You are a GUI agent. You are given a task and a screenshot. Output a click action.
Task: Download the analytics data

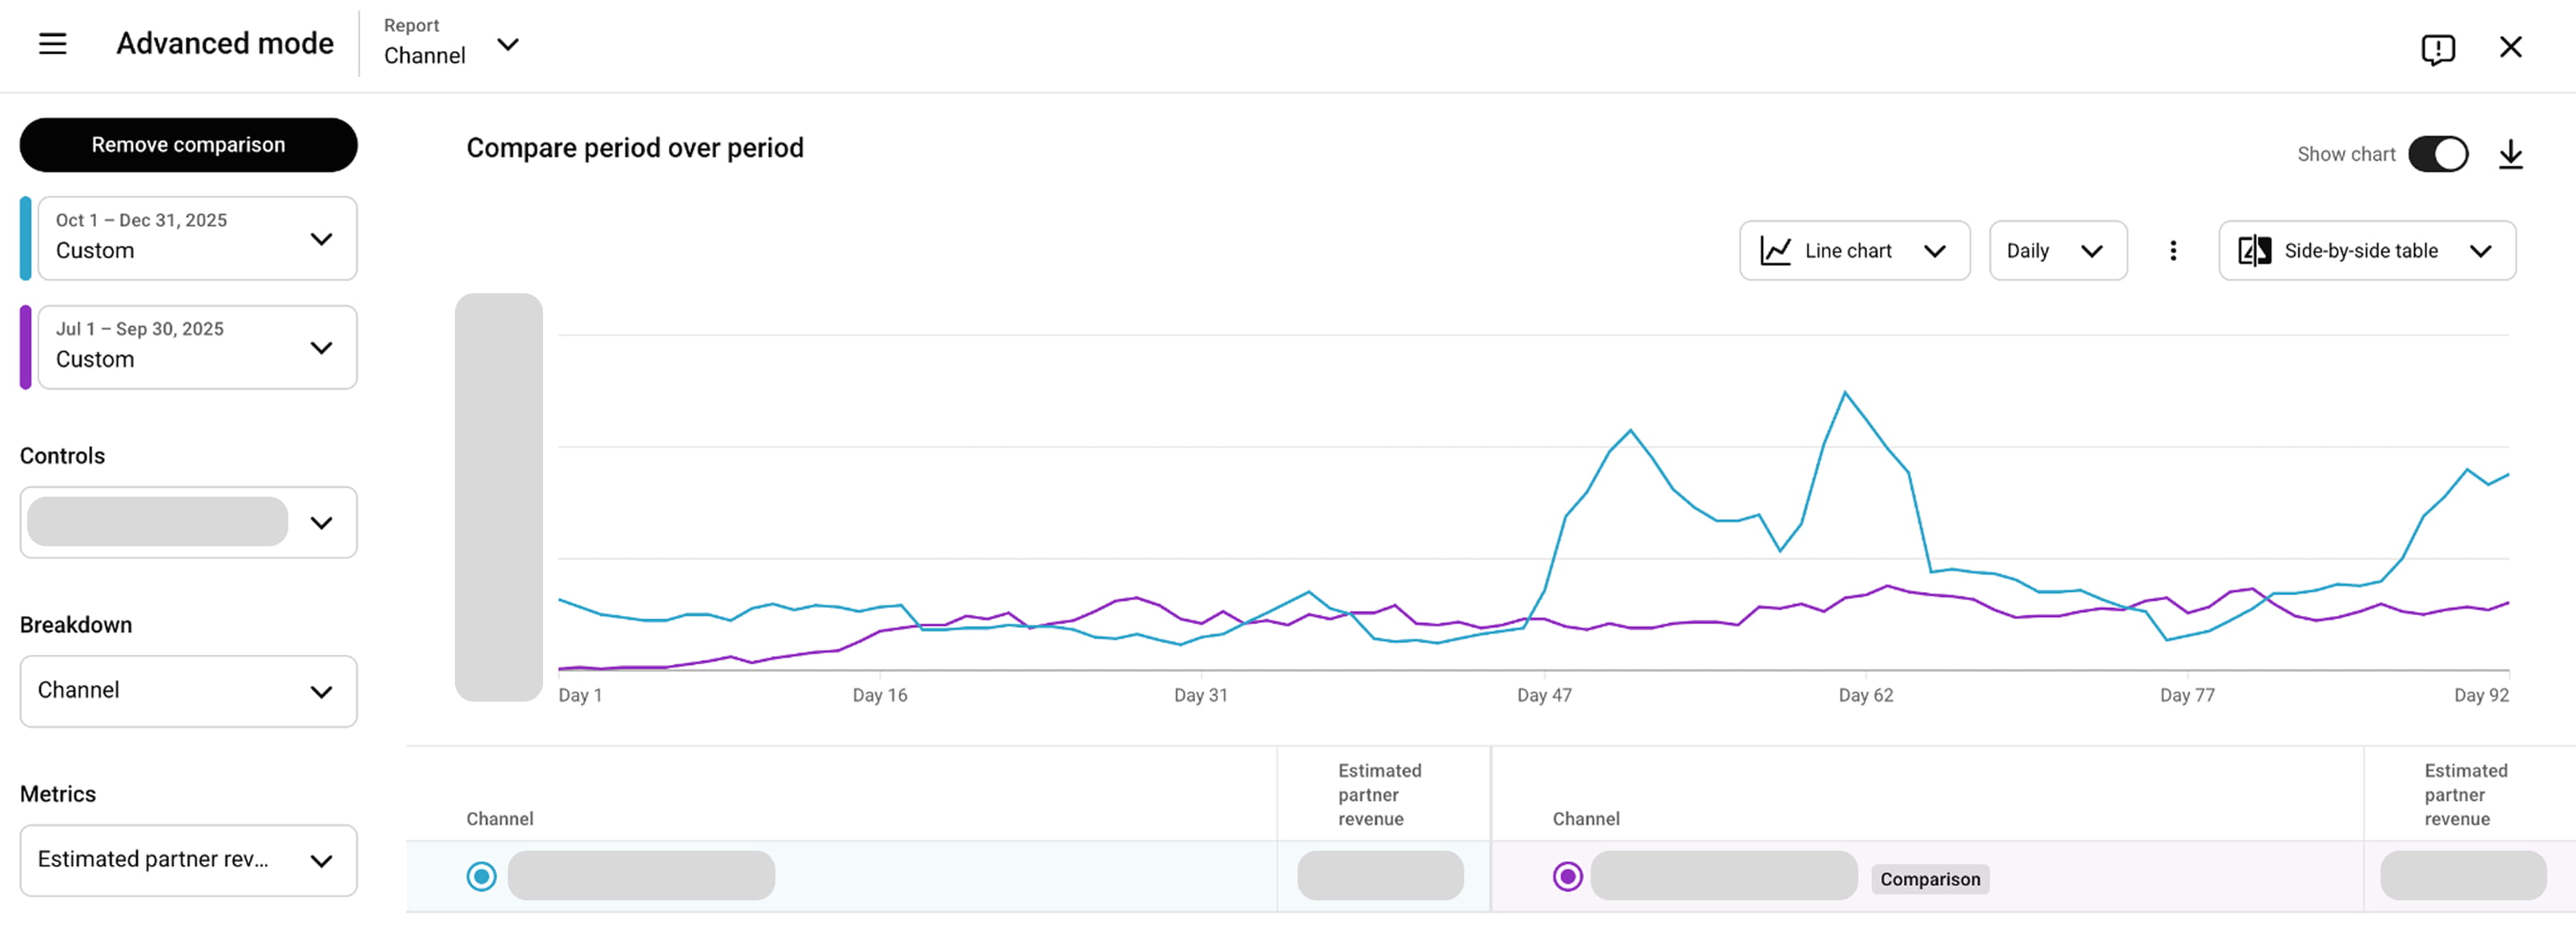(x=2512, y=154)
